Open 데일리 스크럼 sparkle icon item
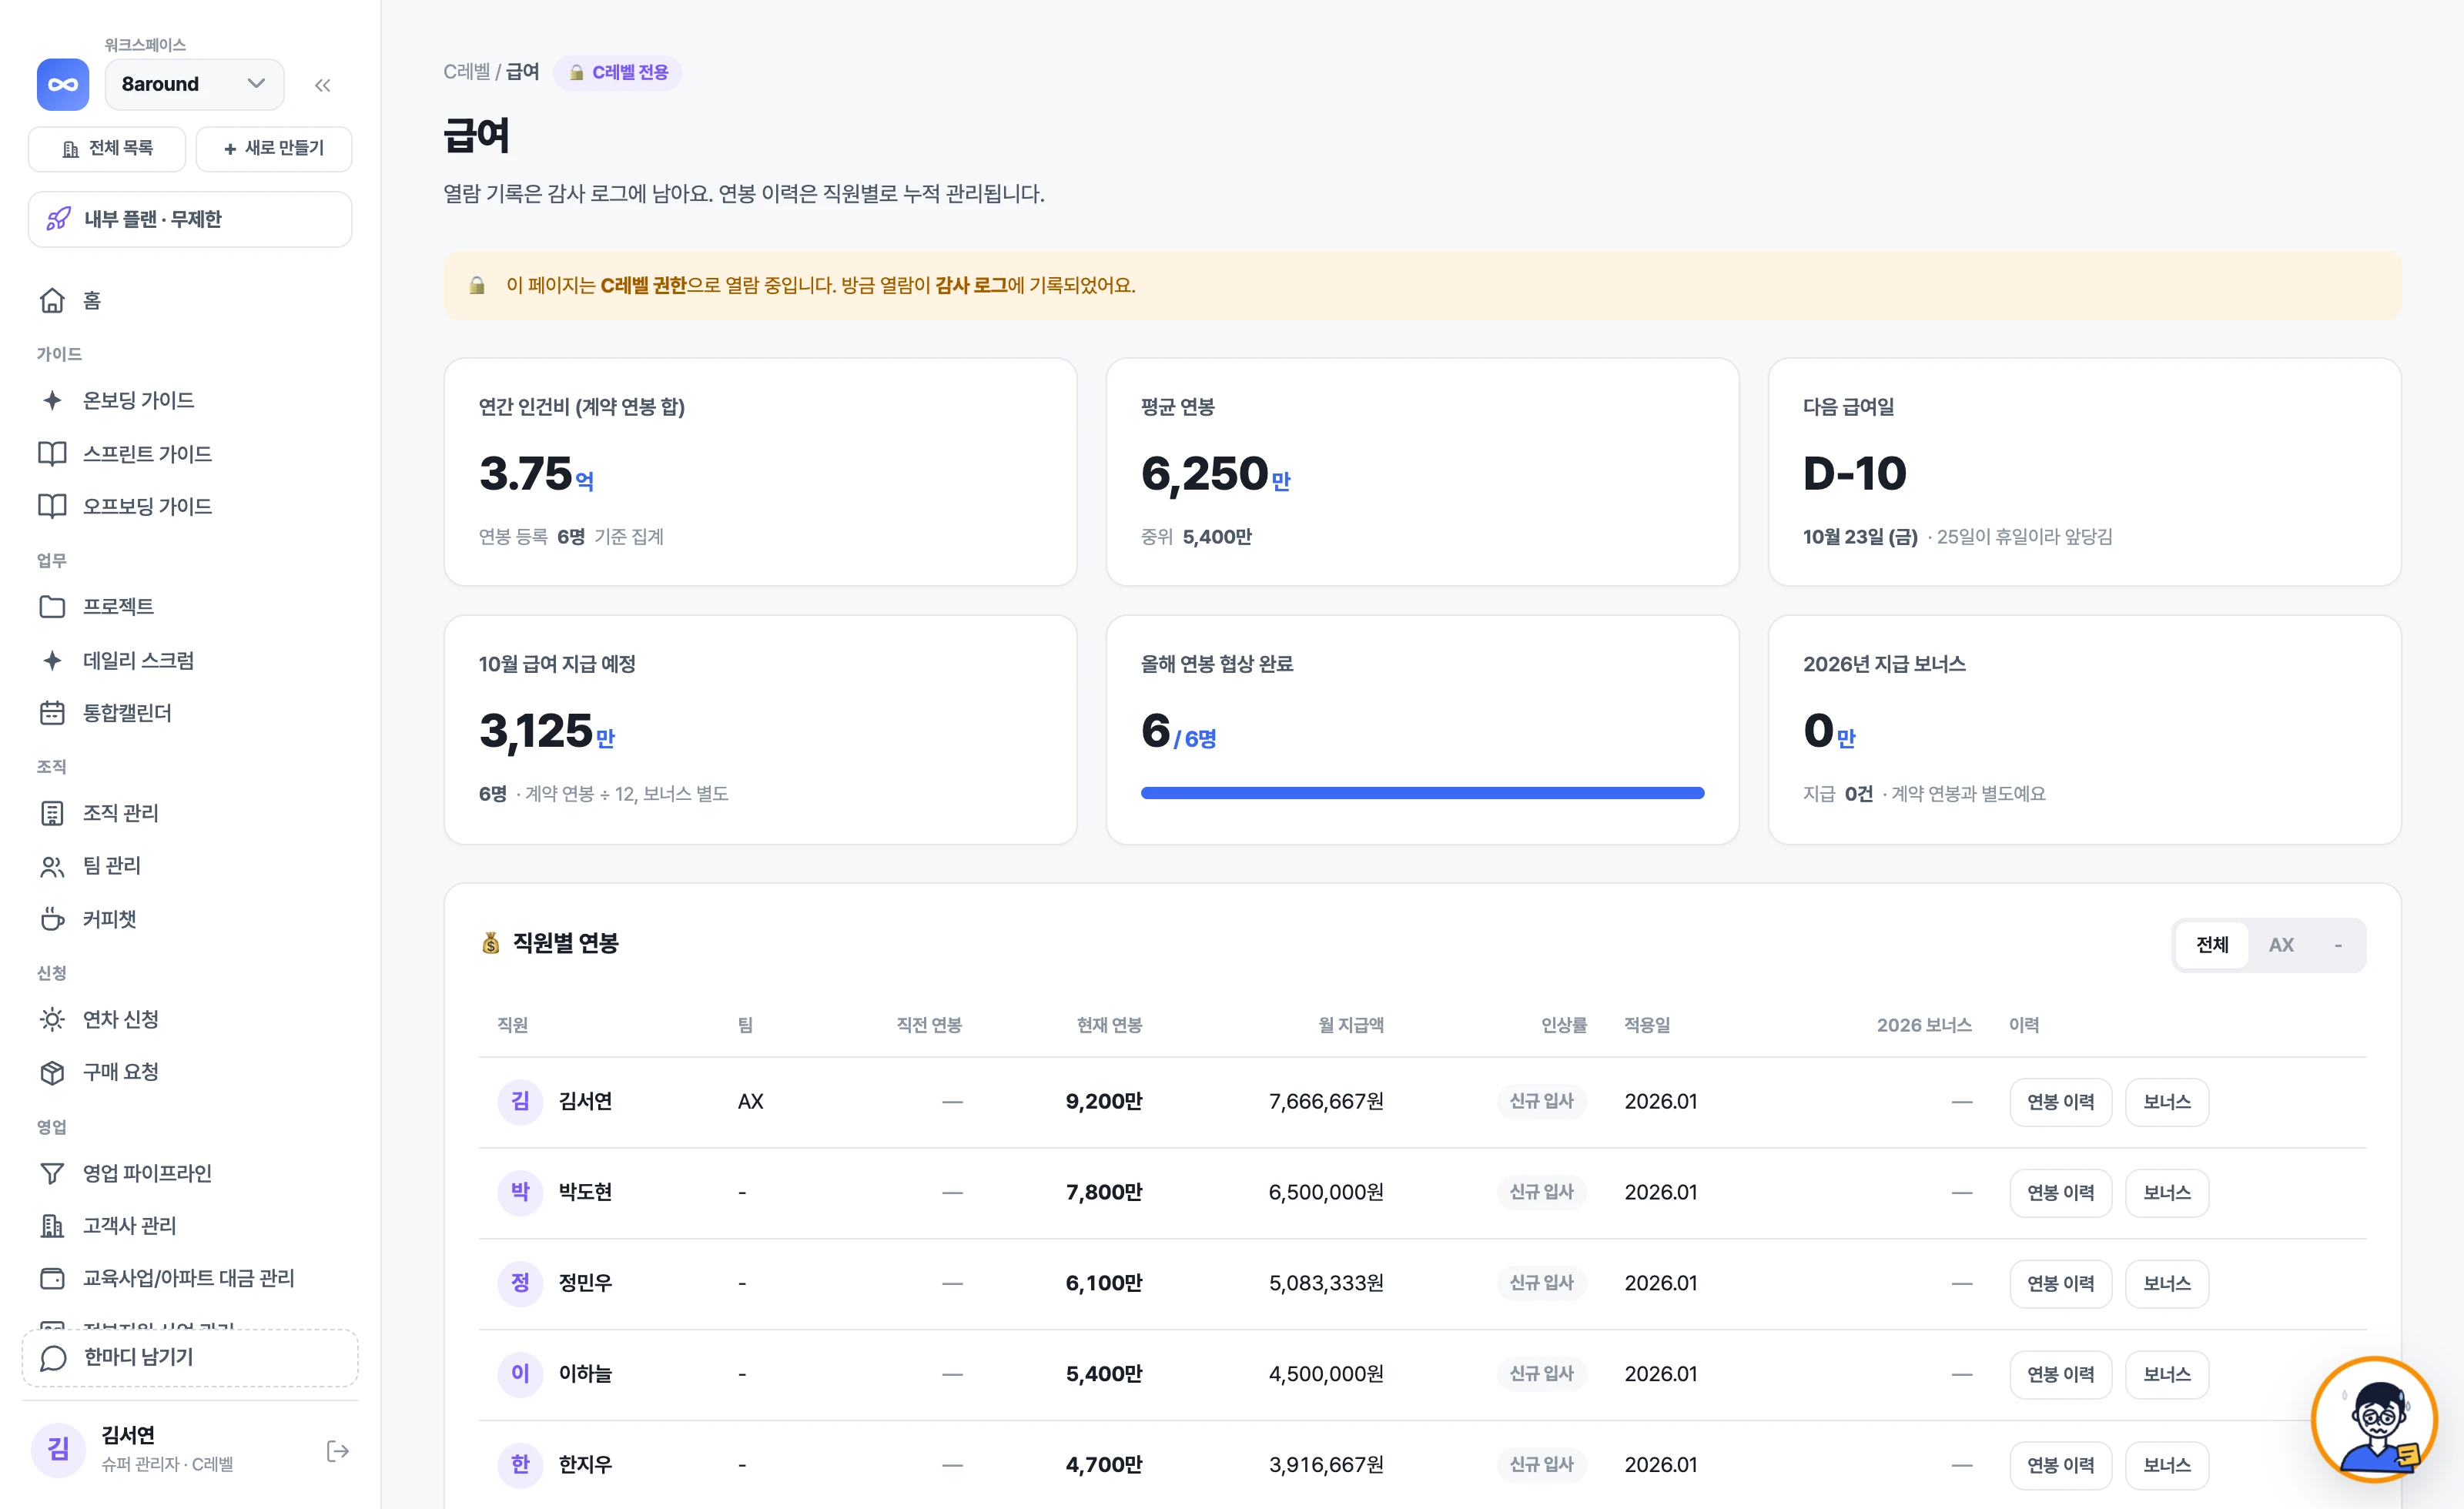Screen dimensions: 2464x1509 click(x=190, y=660)
